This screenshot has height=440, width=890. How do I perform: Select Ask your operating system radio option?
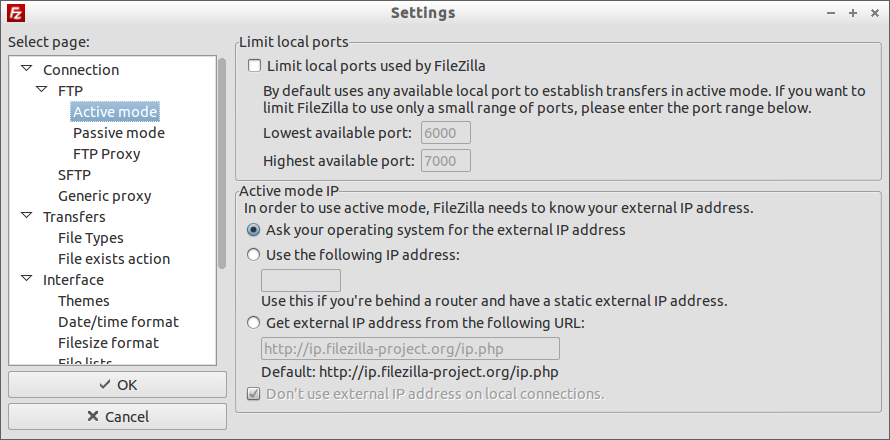point(254,230)
